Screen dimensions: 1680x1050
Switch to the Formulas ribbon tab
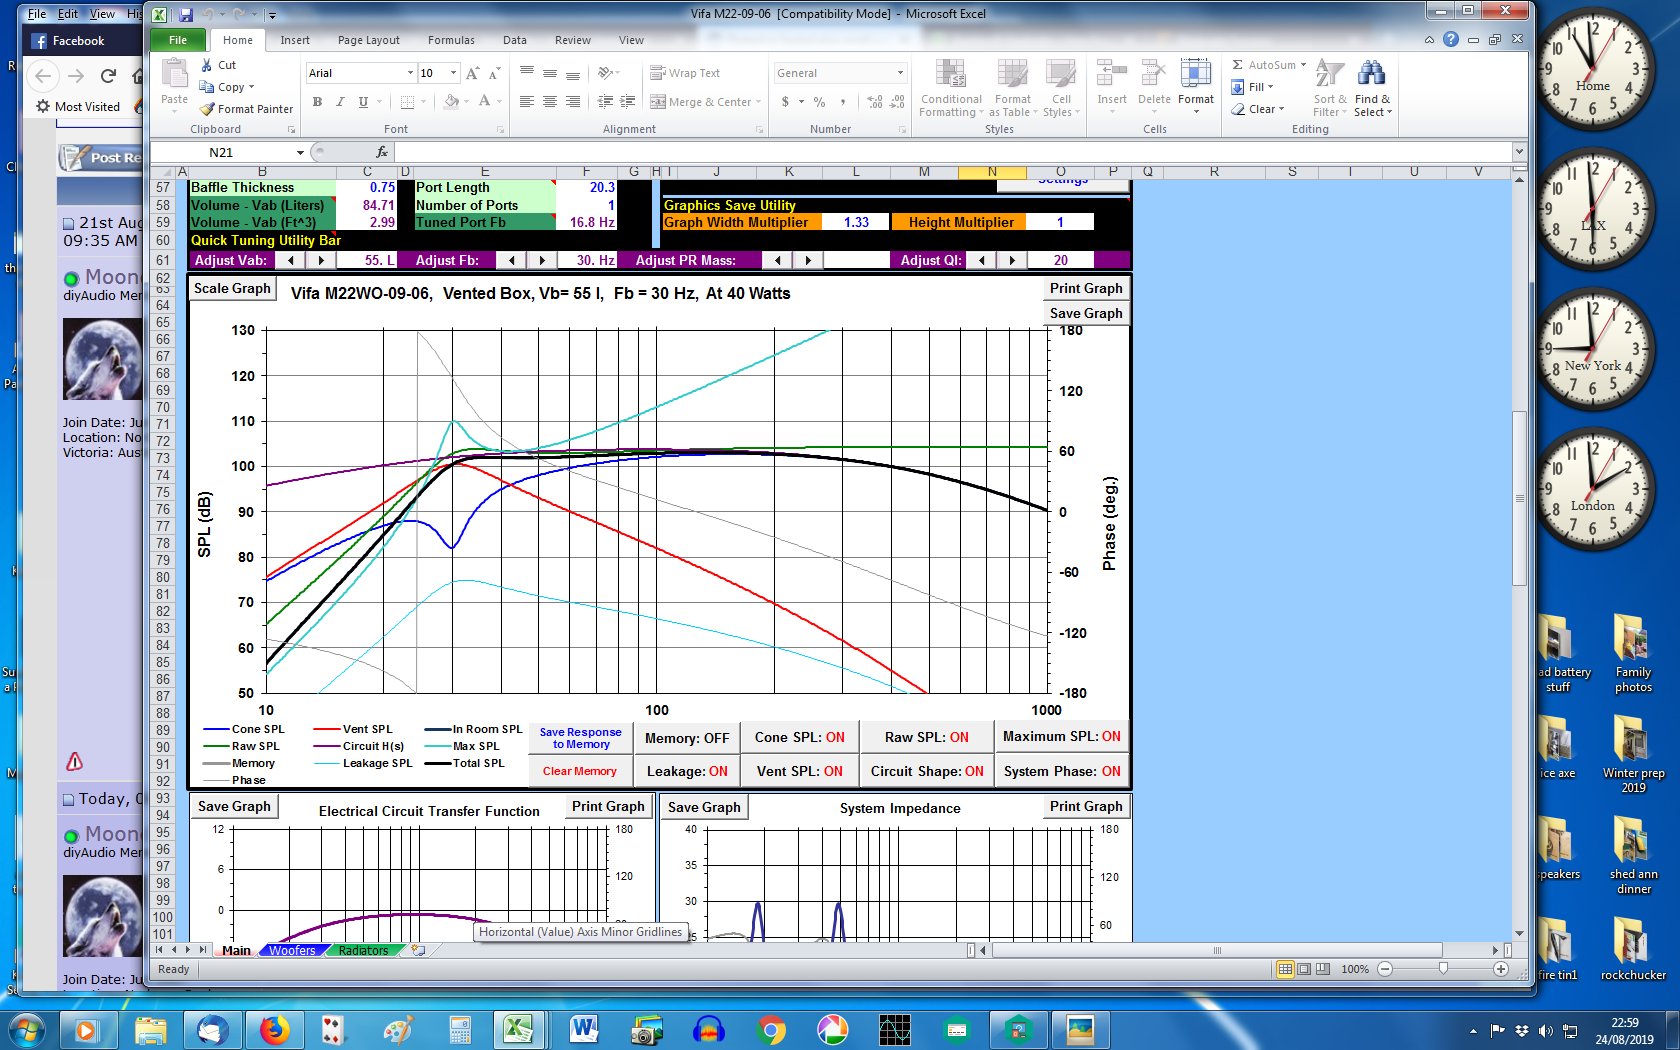tap(451, 40)
